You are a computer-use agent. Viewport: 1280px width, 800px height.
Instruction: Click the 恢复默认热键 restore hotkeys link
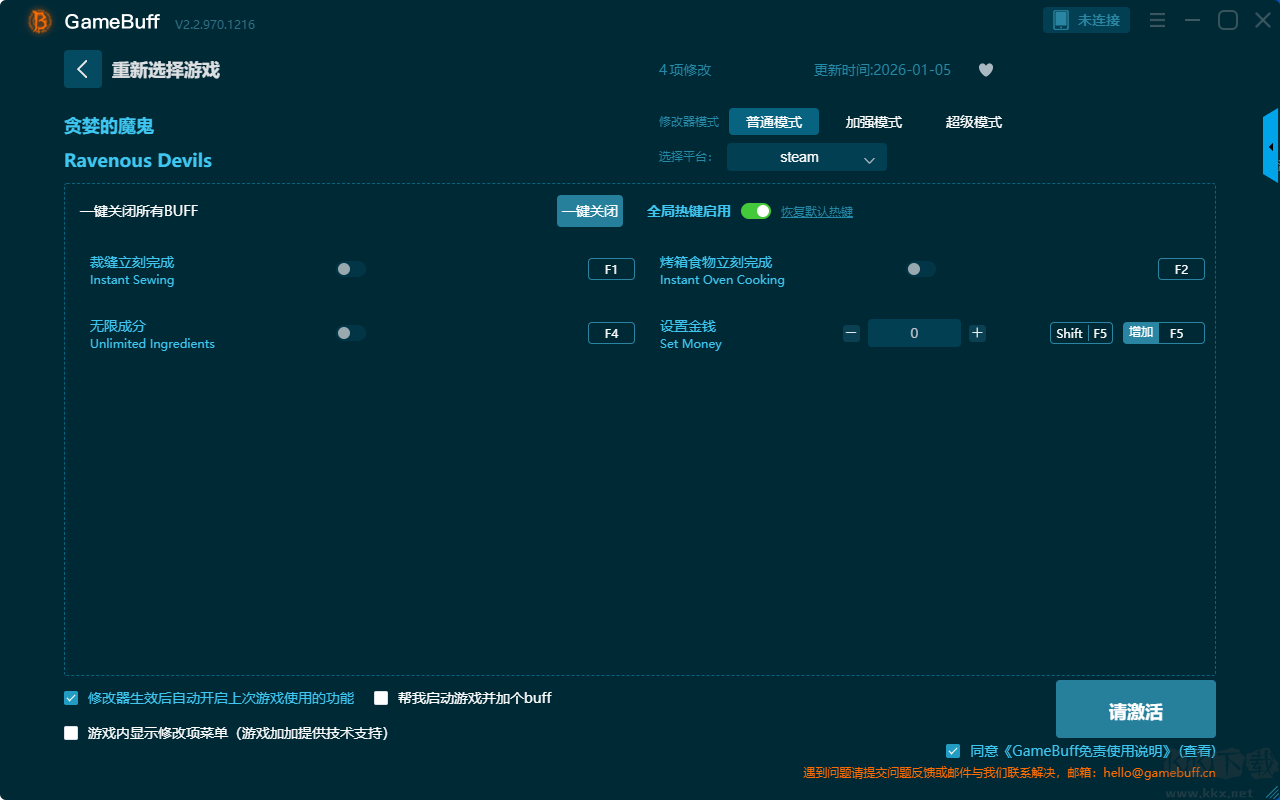pyautogui.click(x=816, y=212)
